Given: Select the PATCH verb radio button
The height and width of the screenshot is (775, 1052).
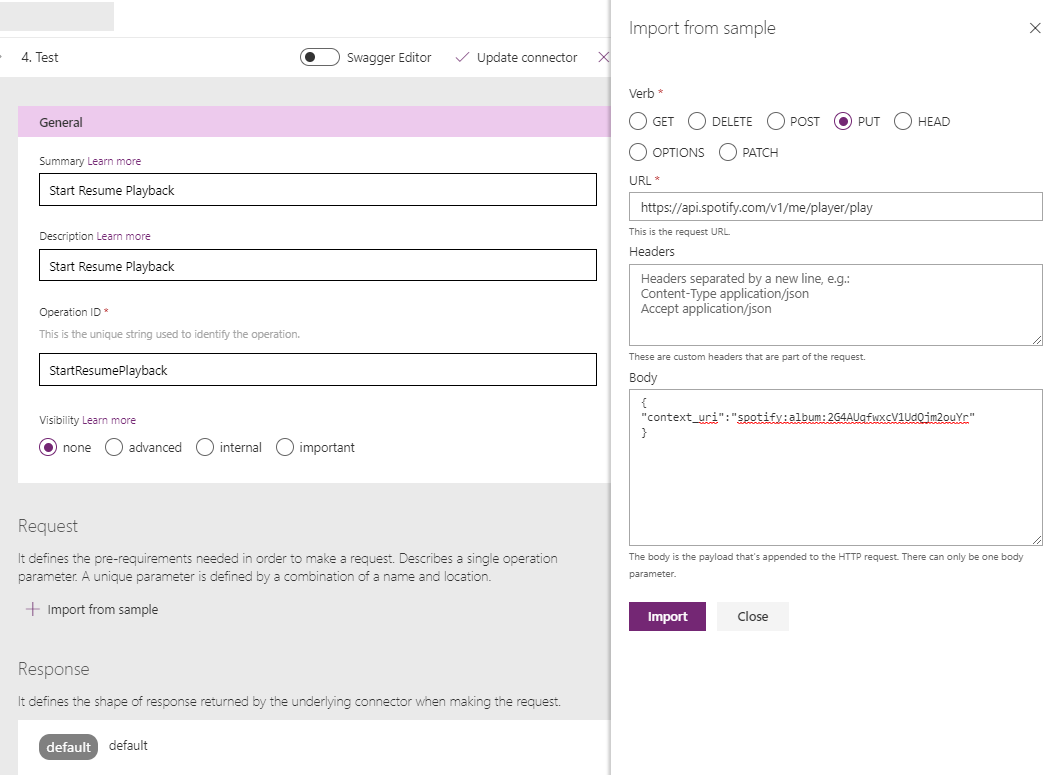Looking at the screenshot, I should pos(728,153).
